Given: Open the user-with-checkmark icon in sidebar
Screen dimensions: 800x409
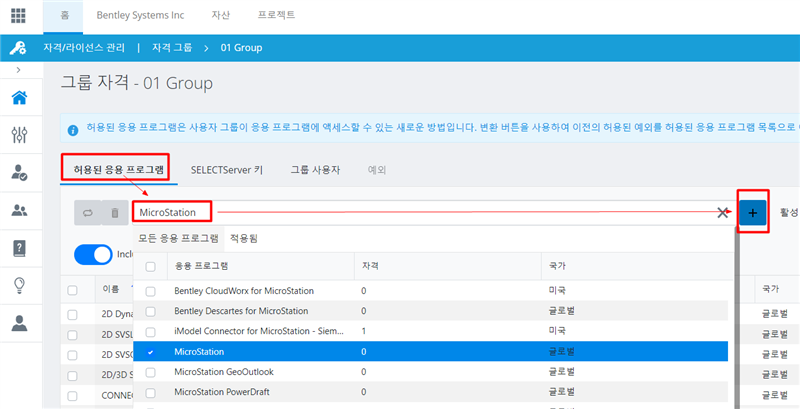Looking at the screenshot, I should tap(19, 173).
